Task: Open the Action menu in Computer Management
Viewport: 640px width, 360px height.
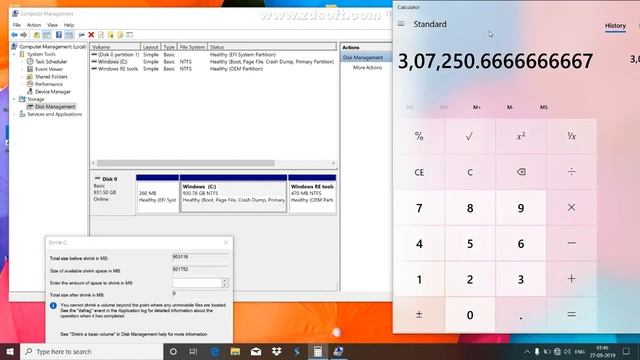Action: (34, 25)
